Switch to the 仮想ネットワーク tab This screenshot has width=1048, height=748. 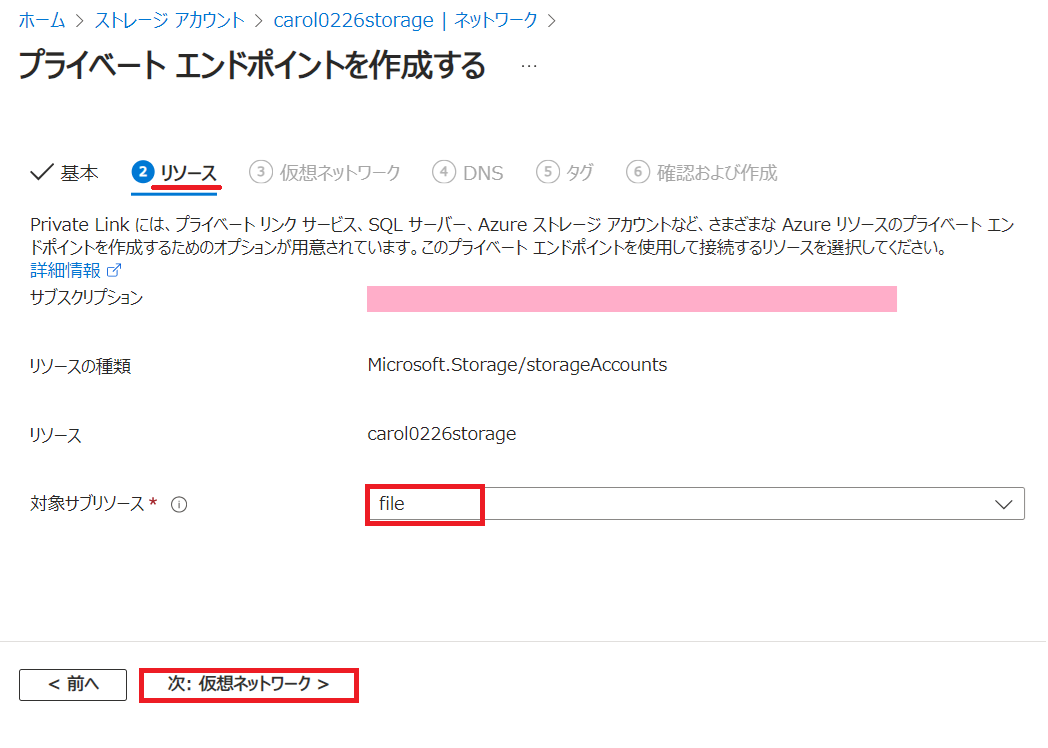[x=325, y=172]
